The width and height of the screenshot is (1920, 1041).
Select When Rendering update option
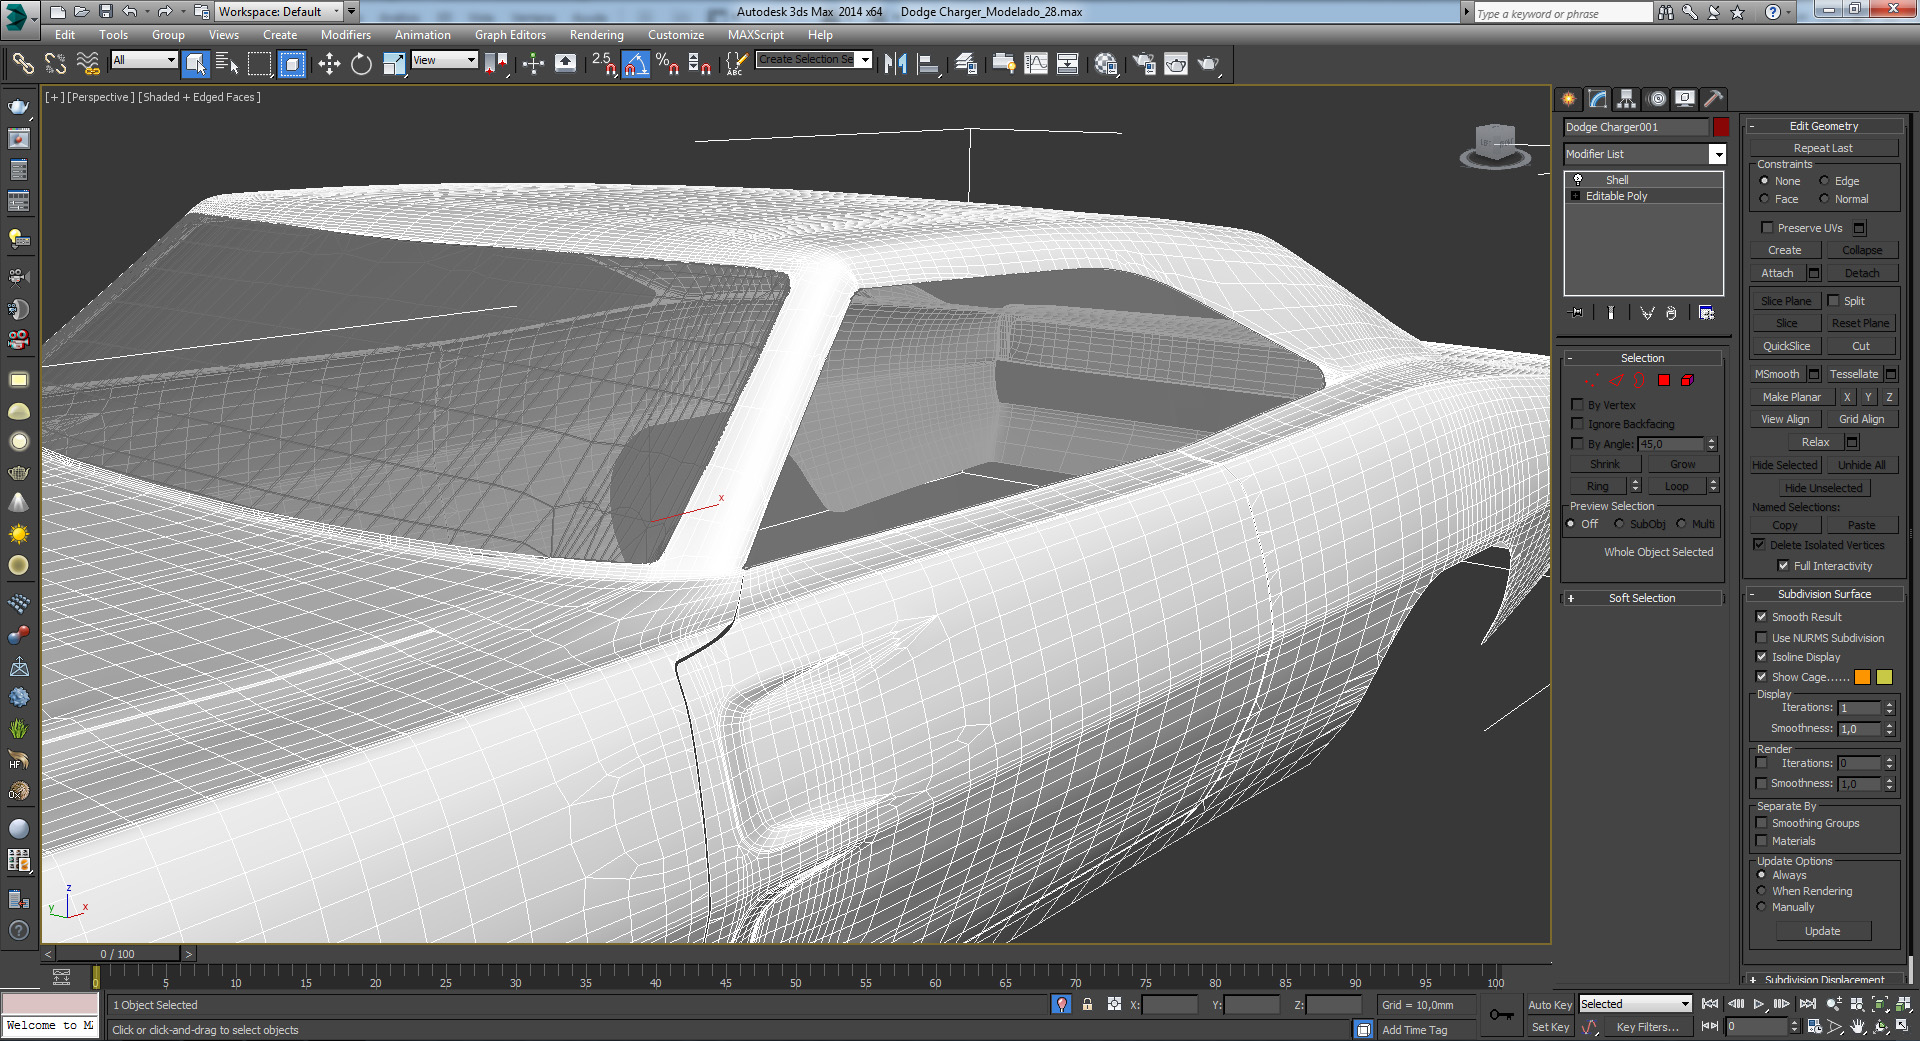[1761, 891]
